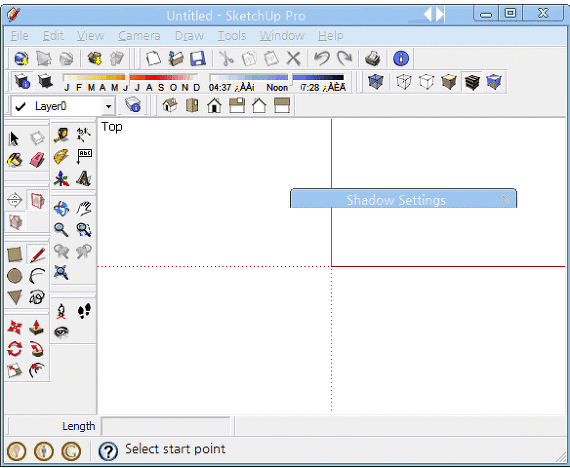
Task: Choose the pink Eraser tool
Action: 37,160
